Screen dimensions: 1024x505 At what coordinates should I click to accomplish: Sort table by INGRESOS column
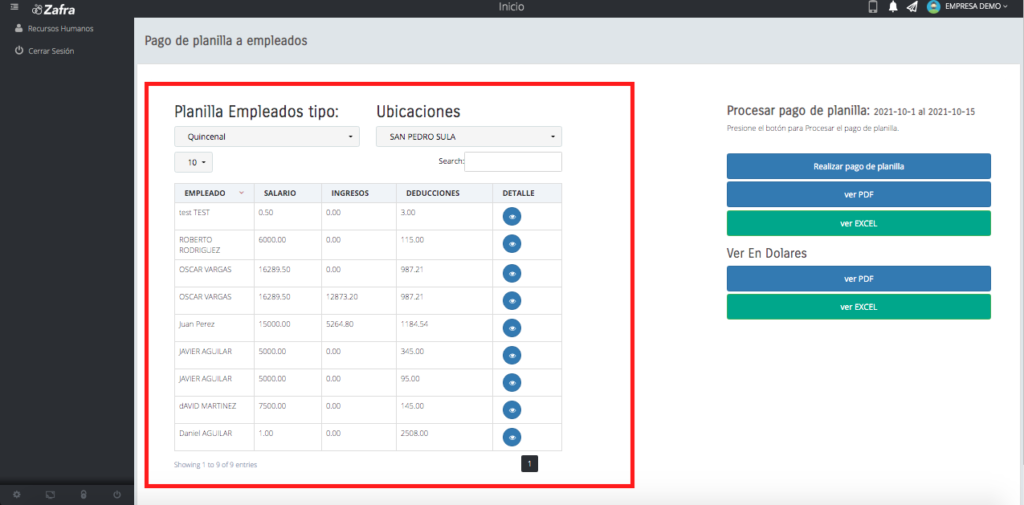tap(359, 193)
